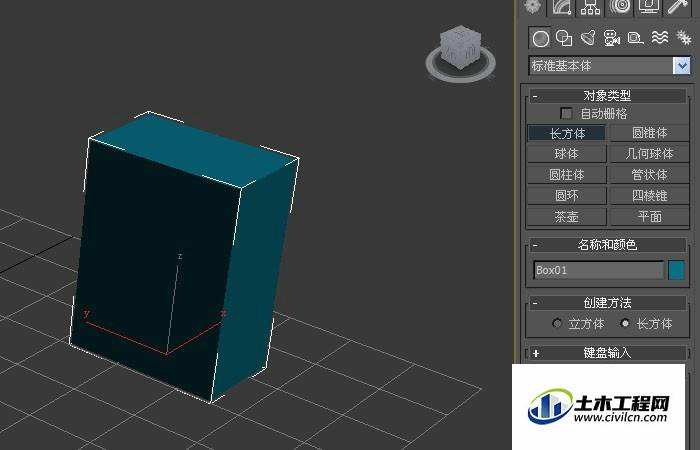Screen dimensions: 700x450
Task: Click the 管状体 button
Action: click(x=650, y=175)
